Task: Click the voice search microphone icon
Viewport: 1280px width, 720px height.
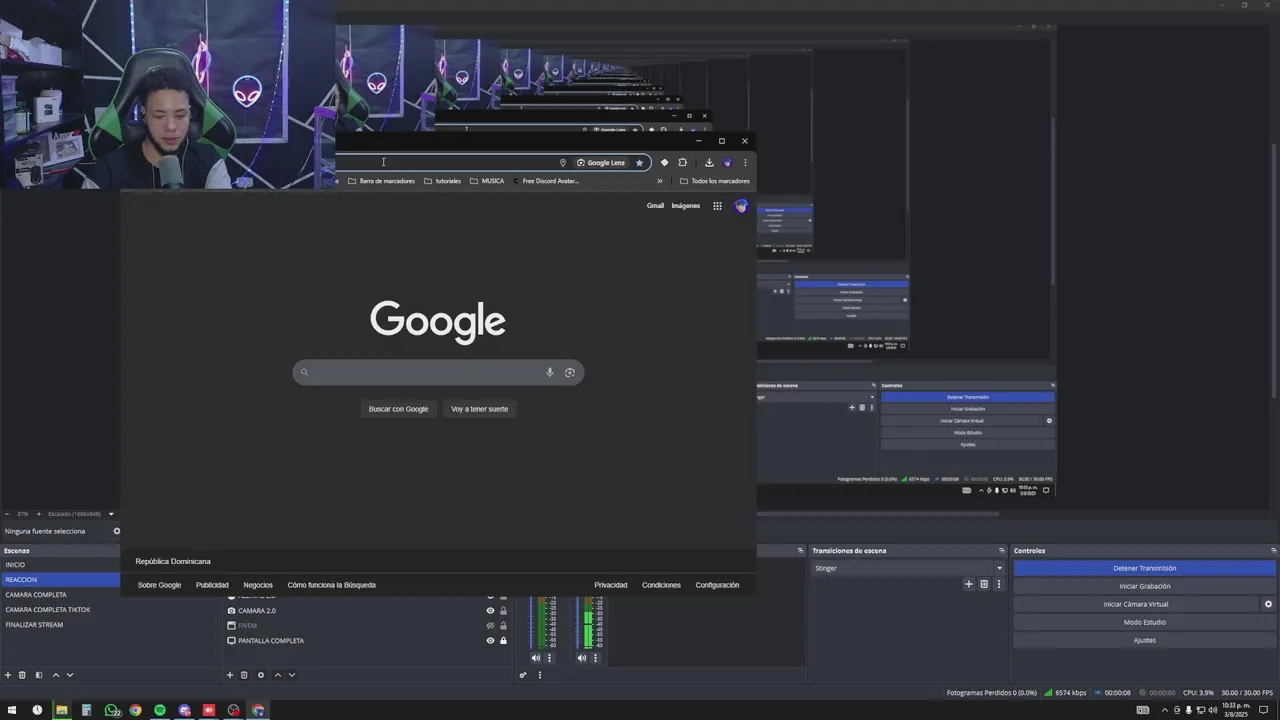Action: pyautogui.click(x=549, y=372)
